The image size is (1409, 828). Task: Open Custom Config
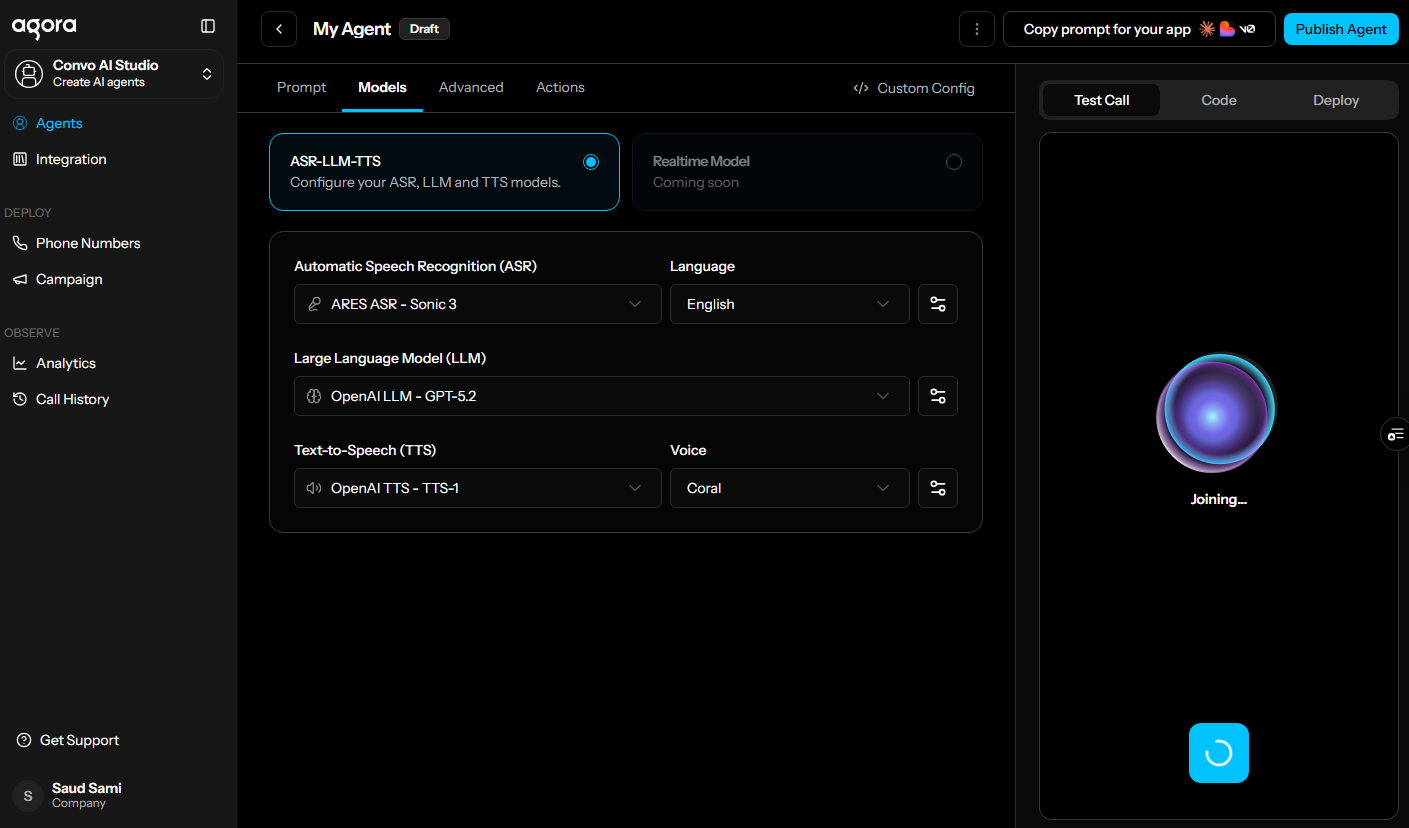(913, 87)
